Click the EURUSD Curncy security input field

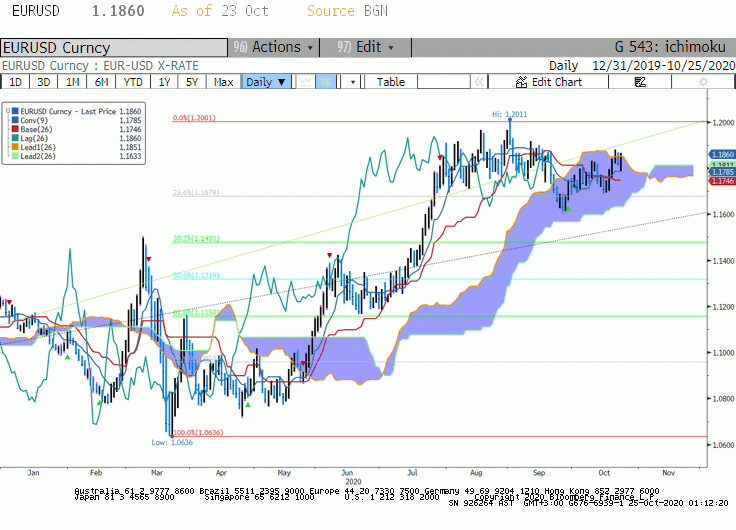pyautogui.click(x=114, y=47)
